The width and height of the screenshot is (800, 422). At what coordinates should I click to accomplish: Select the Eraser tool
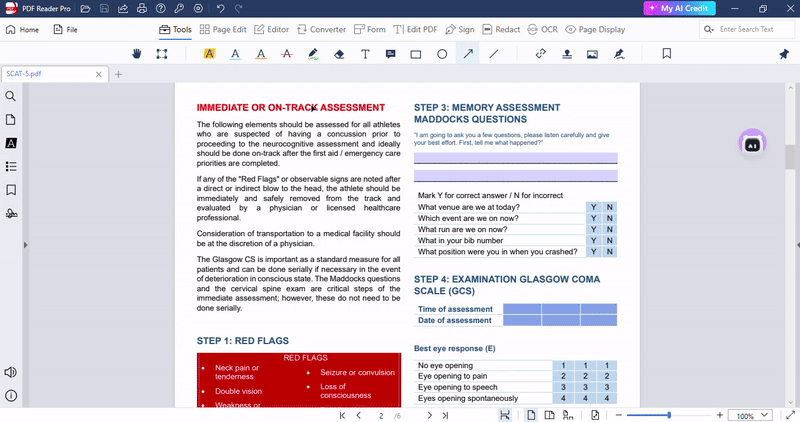click(339, 54)
